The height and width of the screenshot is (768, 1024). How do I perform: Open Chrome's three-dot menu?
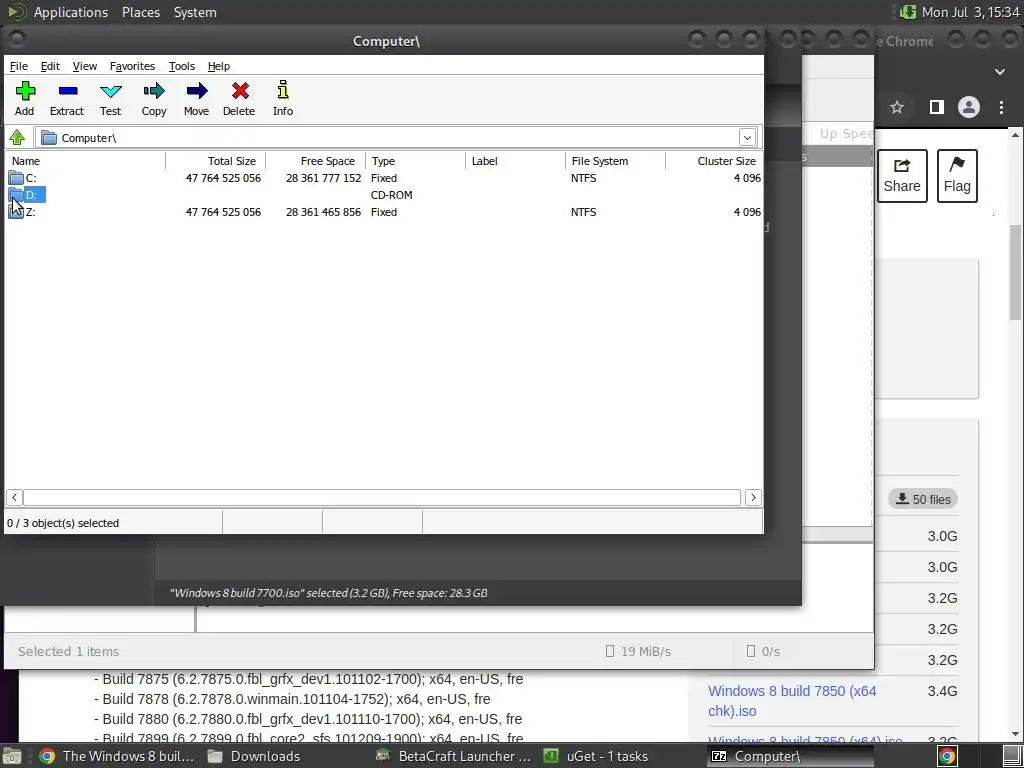1001,107
